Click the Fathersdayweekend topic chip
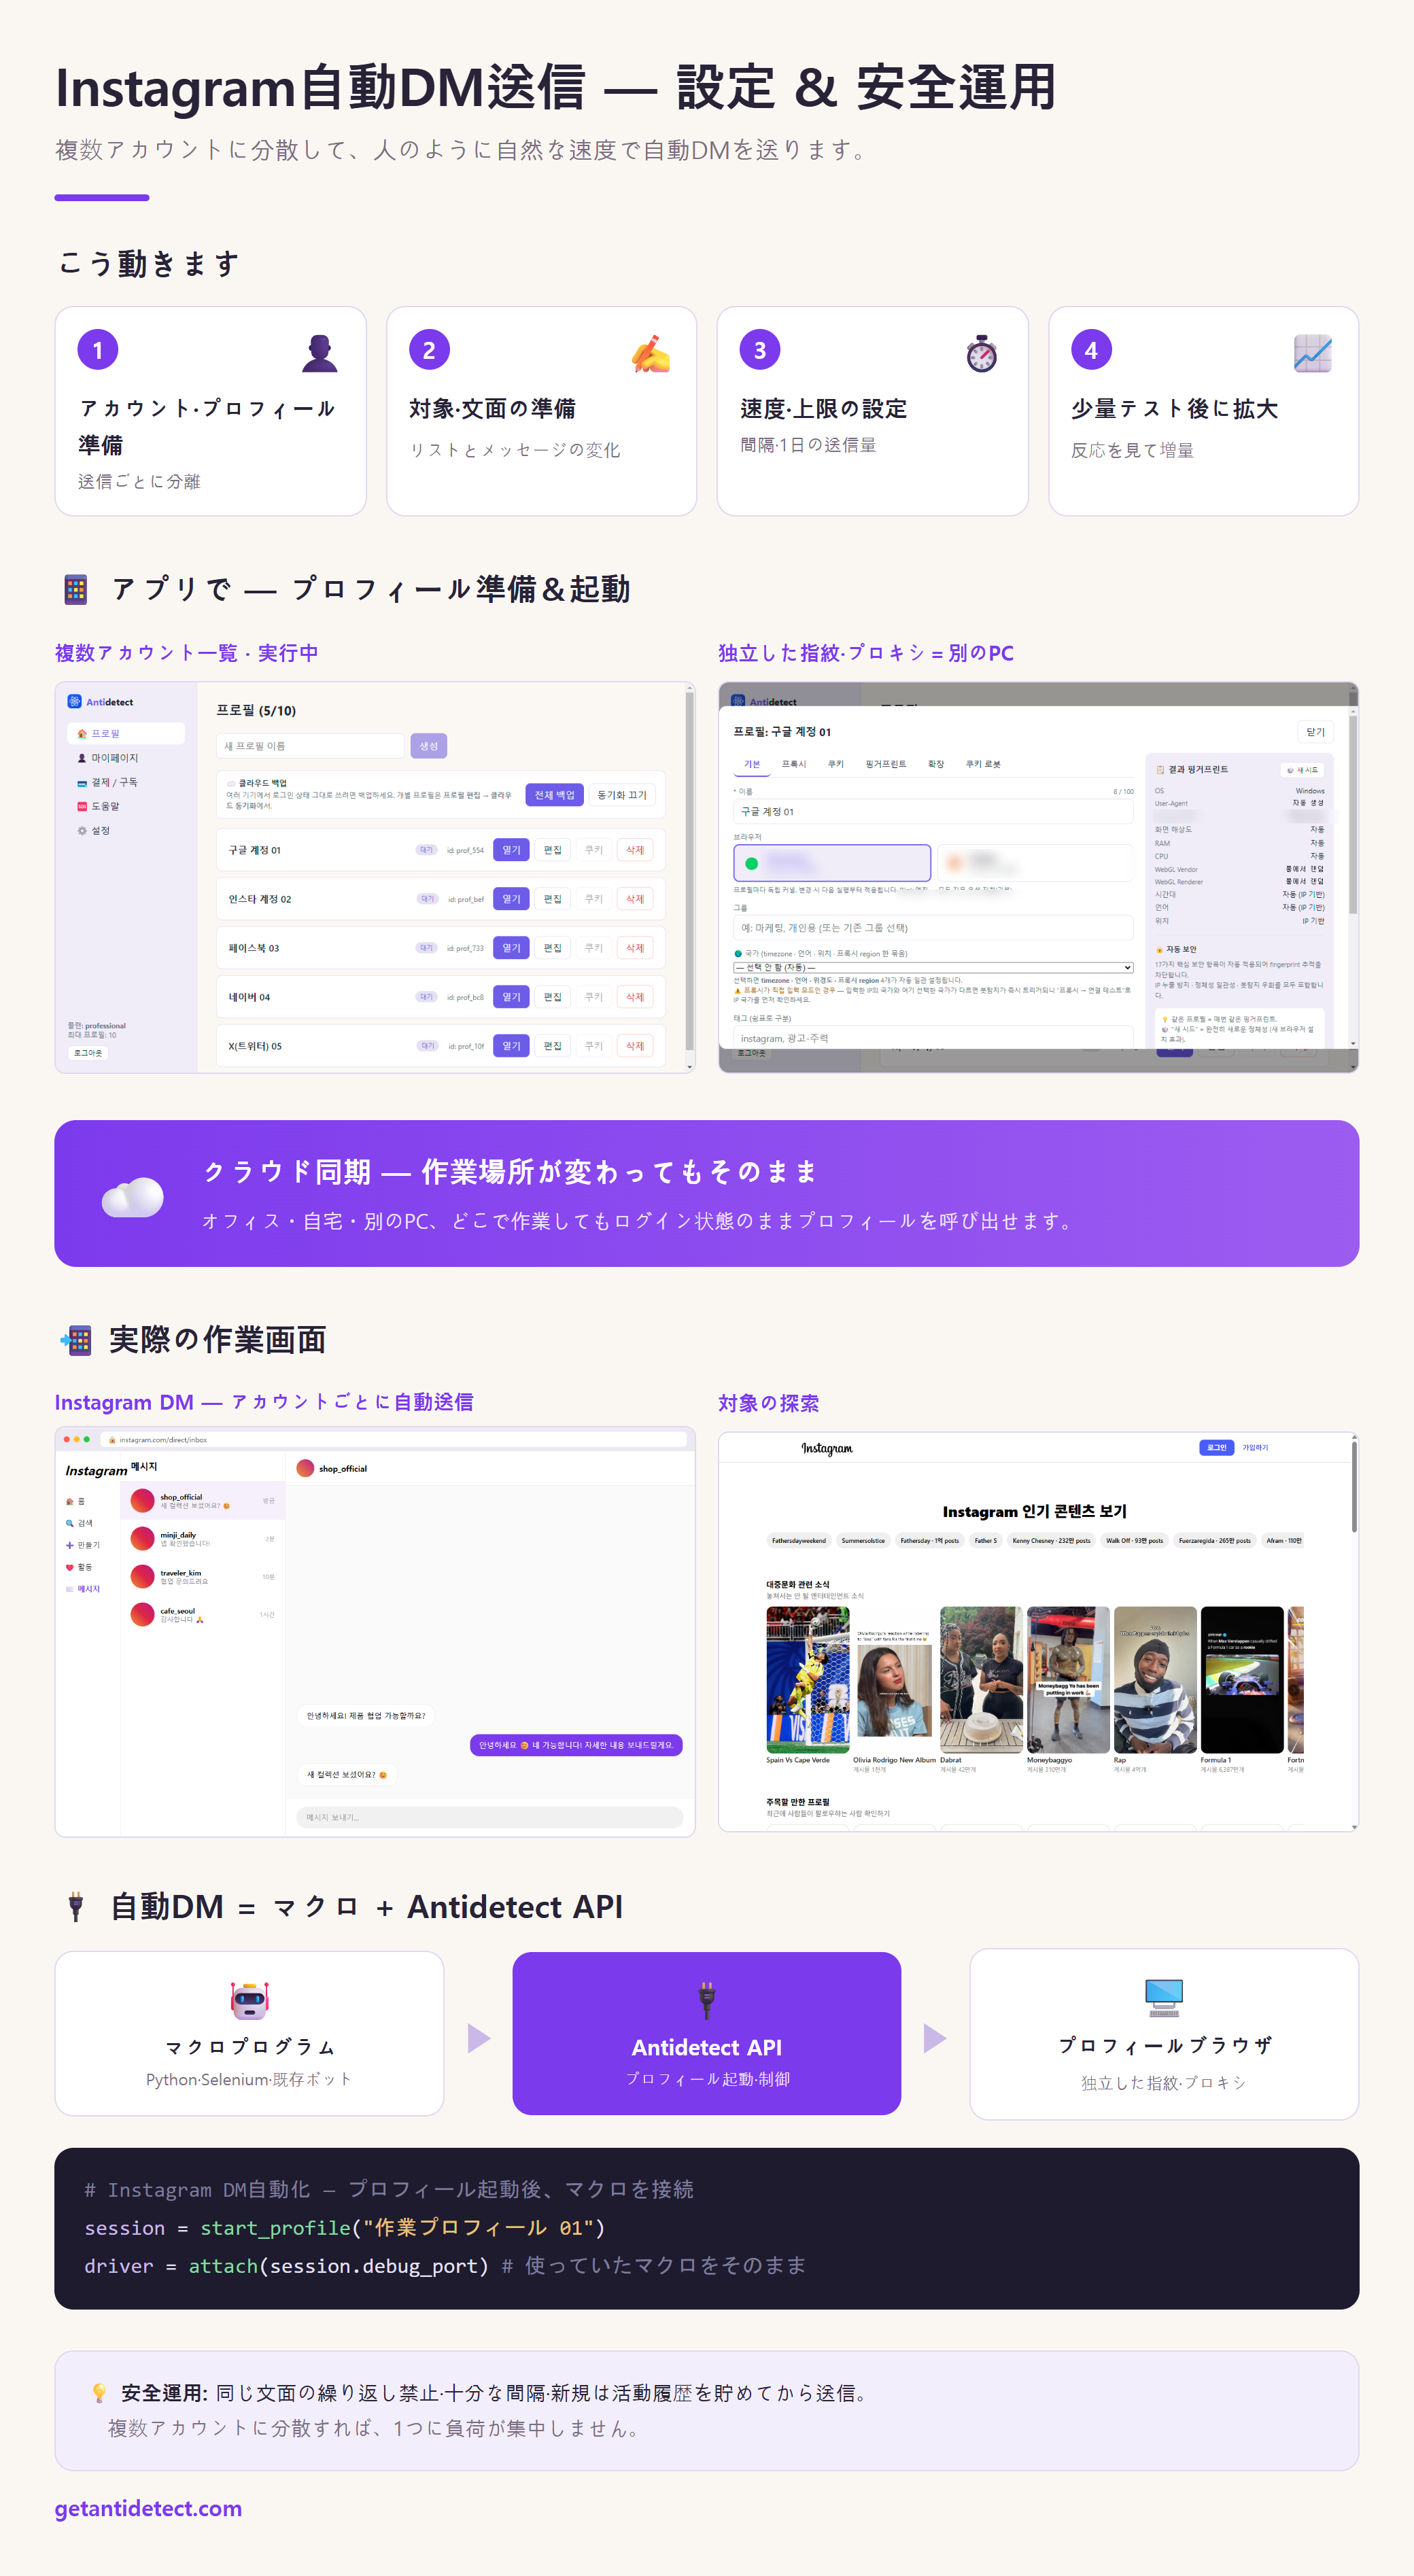The width and height of the screenshot is (1414, 2576). tap(798, 1540)
